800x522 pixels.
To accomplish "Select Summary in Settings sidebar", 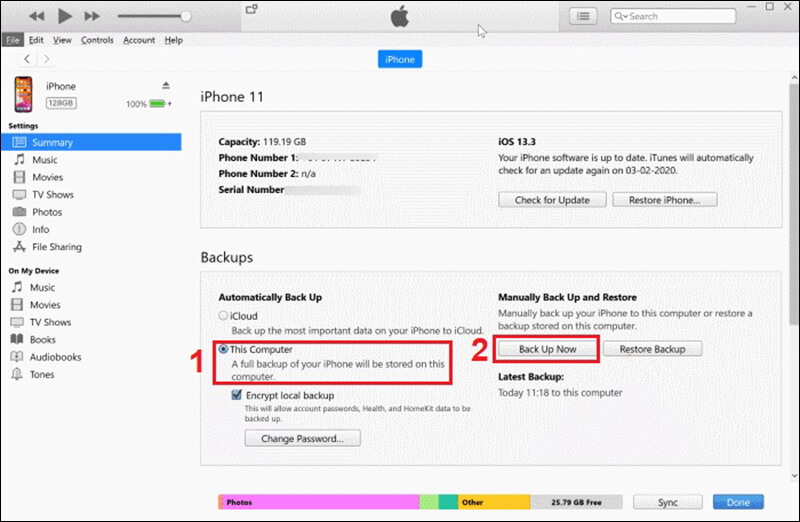I will (x=91, y=142).
